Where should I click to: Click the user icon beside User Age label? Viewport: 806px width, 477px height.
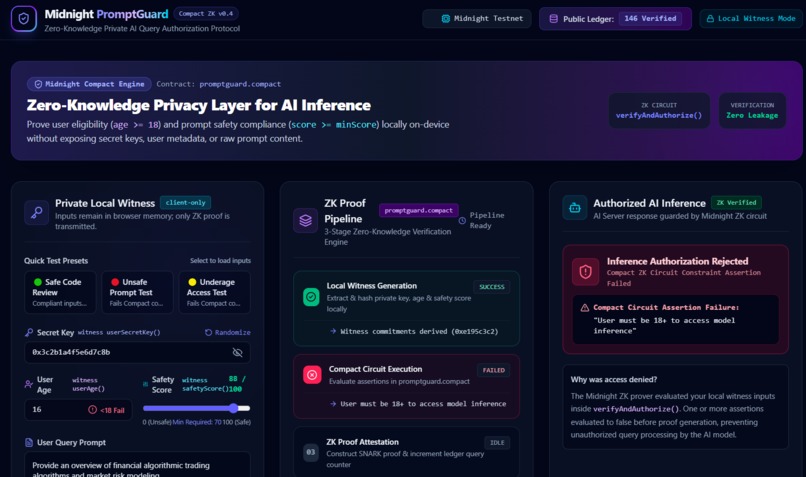coord(29,384)
